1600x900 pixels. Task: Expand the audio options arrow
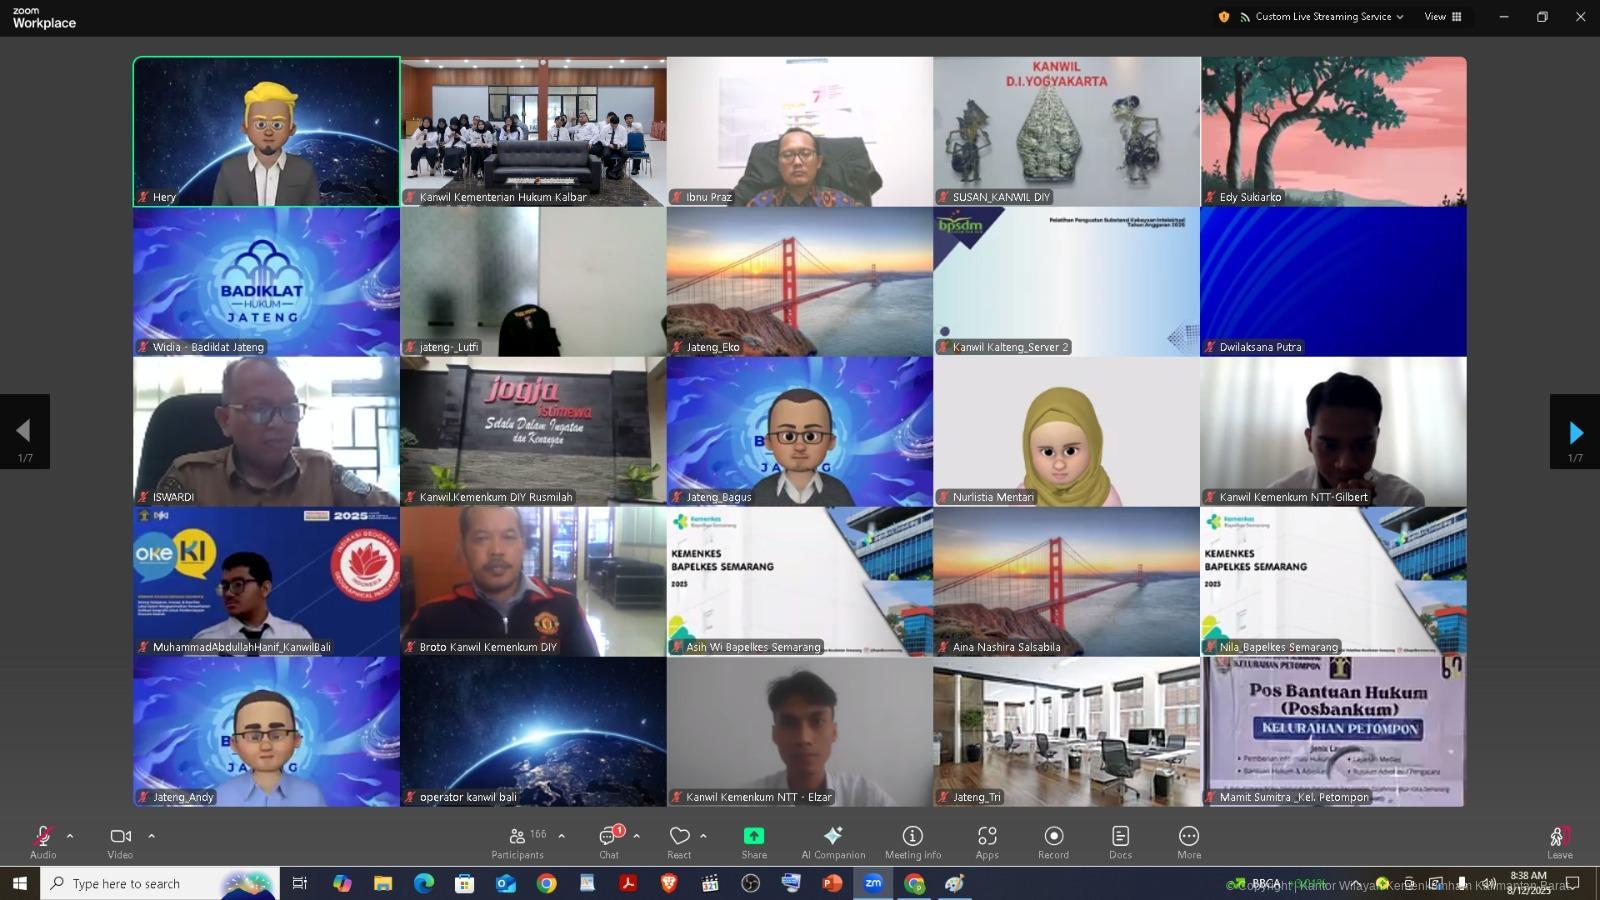point(70,836)
